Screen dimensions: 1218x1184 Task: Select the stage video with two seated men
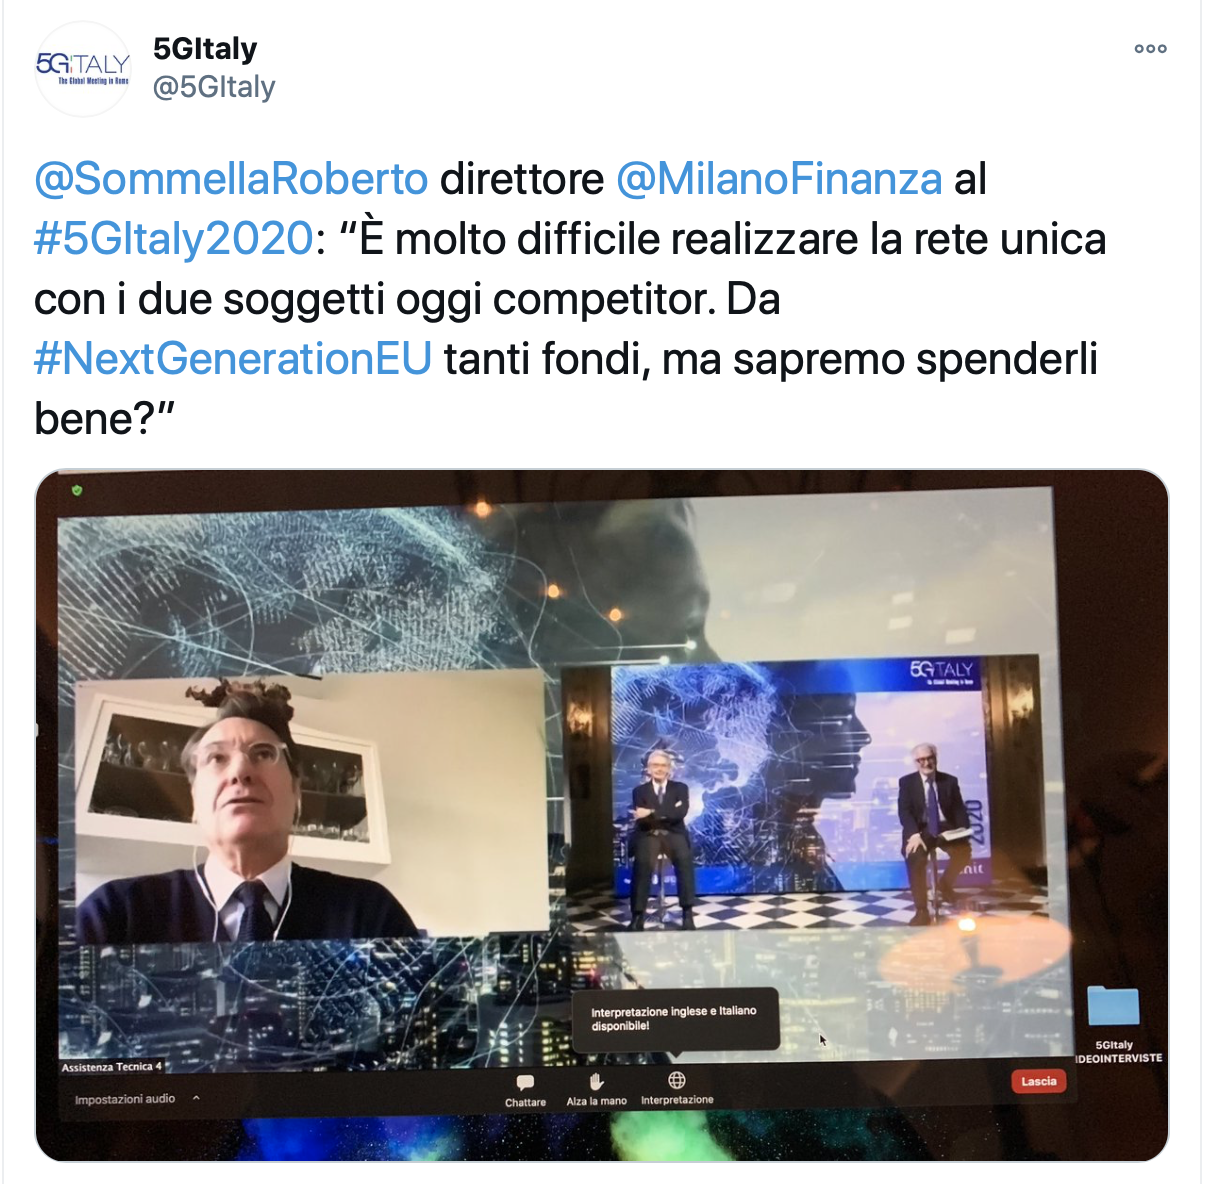pos(800,792)
